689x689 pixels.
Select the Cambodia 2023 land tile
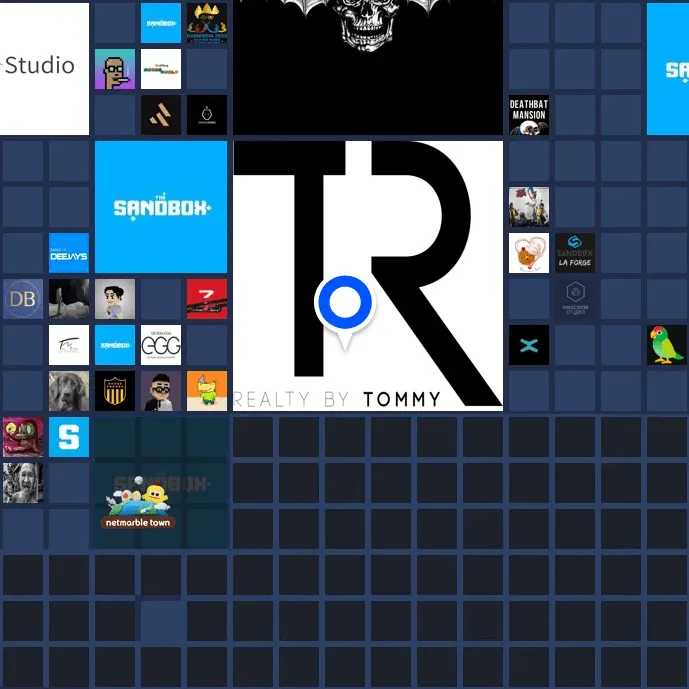(x=207, y=23)
